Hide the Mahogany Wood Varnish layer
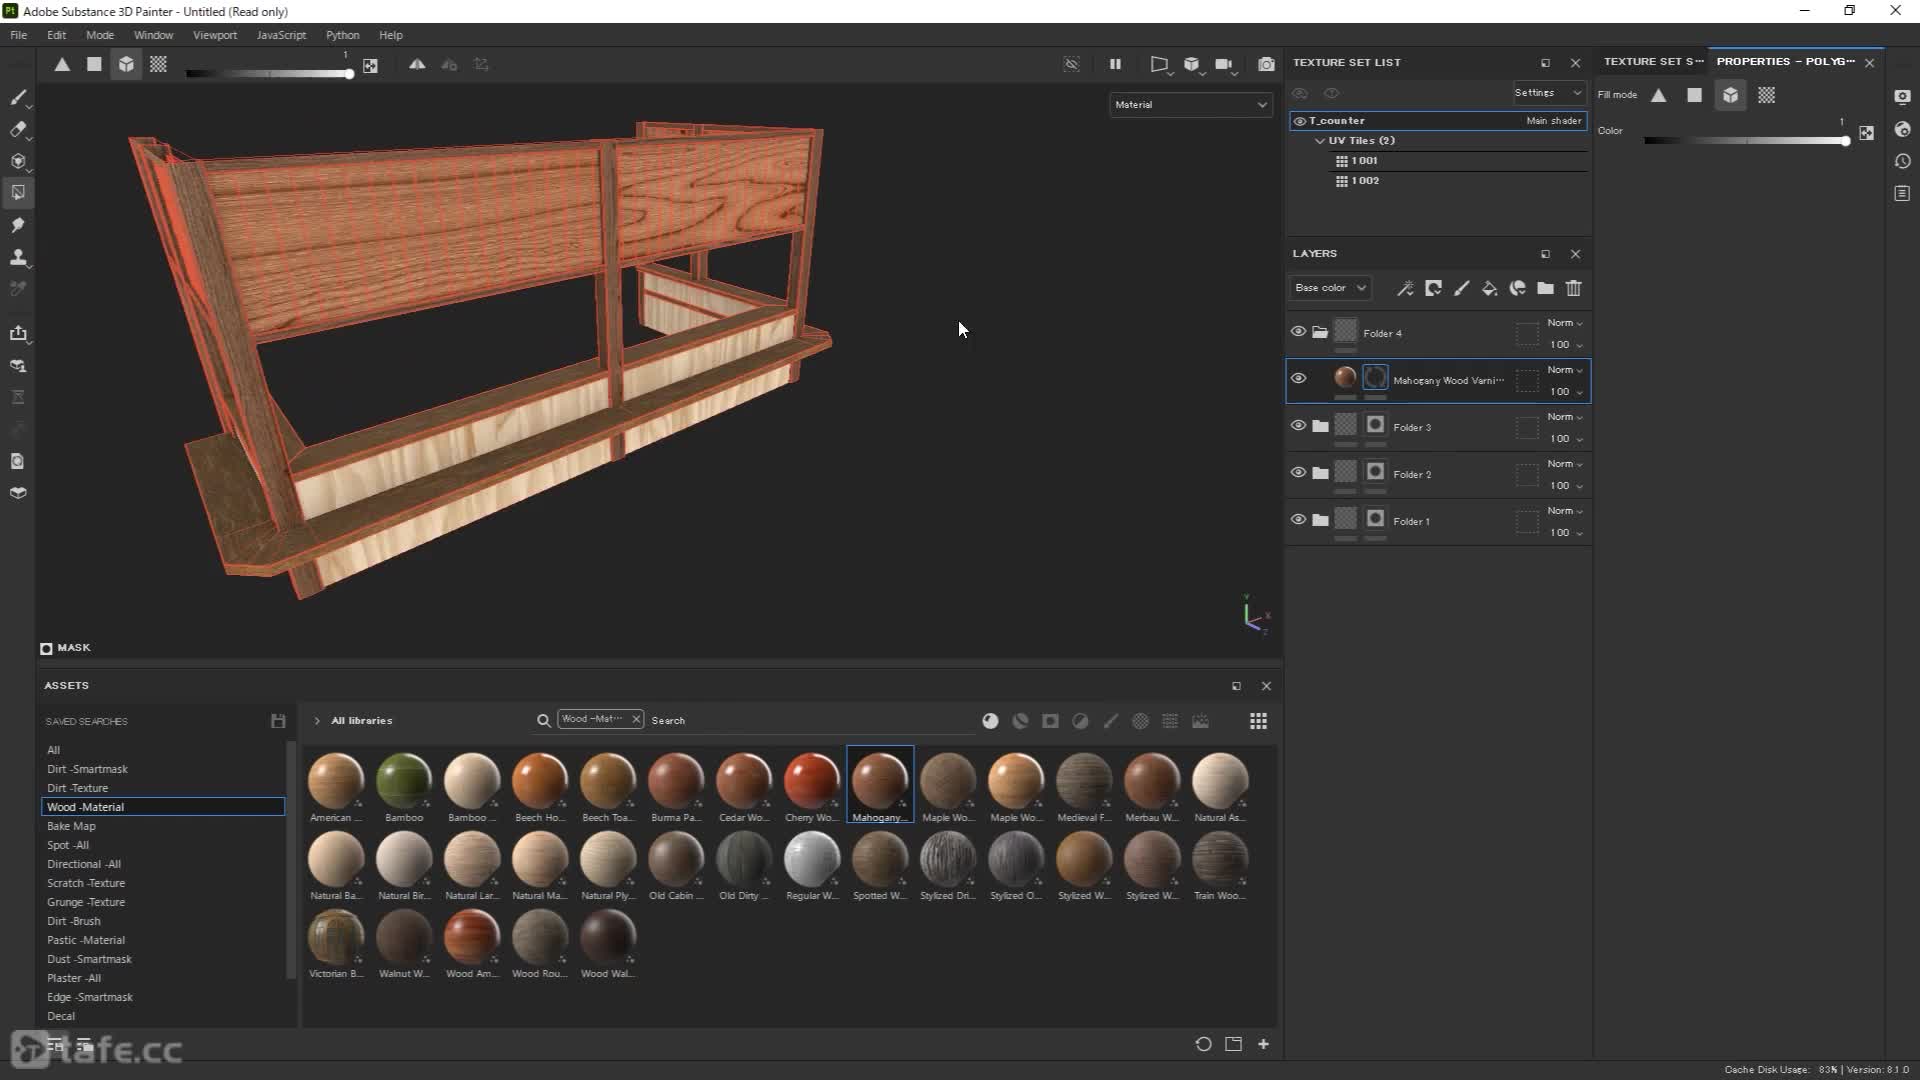 (1298, 379)
